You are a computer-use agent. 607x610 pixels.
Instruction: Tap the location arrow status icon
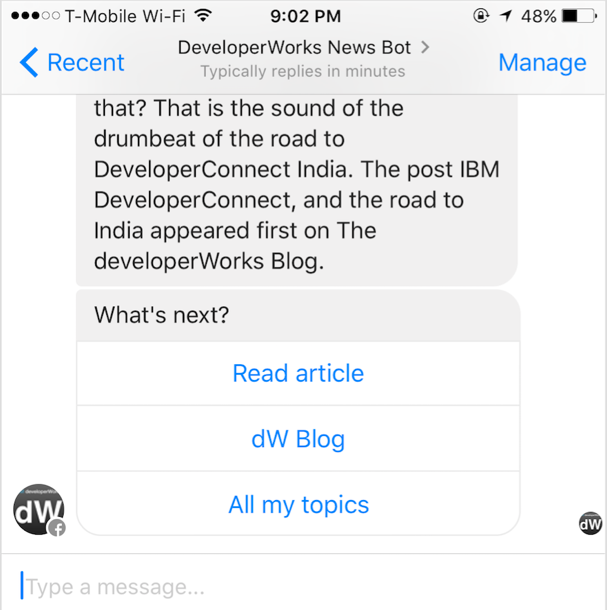506,16
